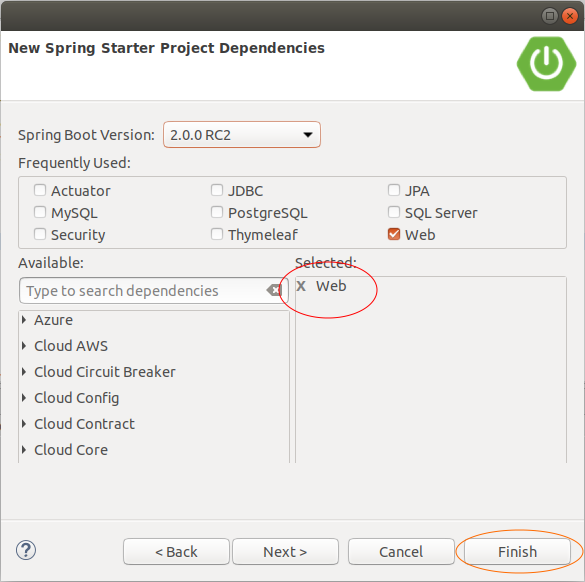Select the Cloud Core tree item
Screen dimensions: 585x582
tap(71, 450)
